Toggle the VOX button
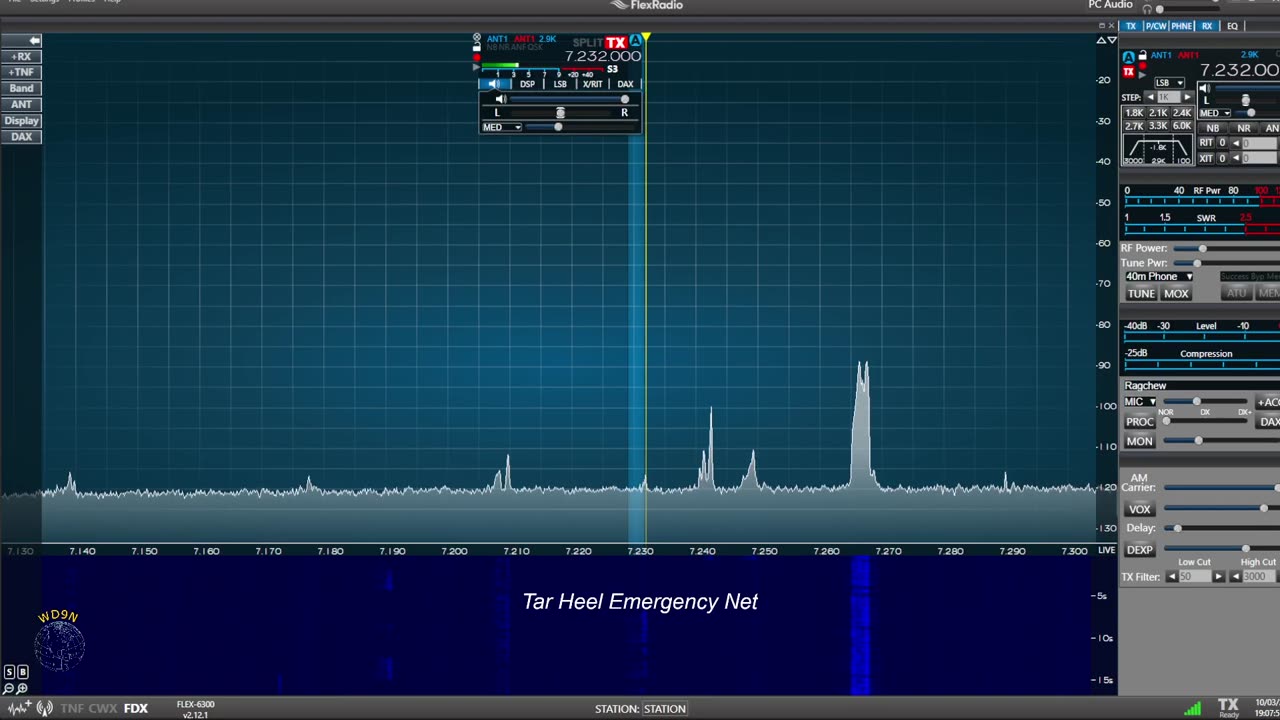 pos(1140,509)
